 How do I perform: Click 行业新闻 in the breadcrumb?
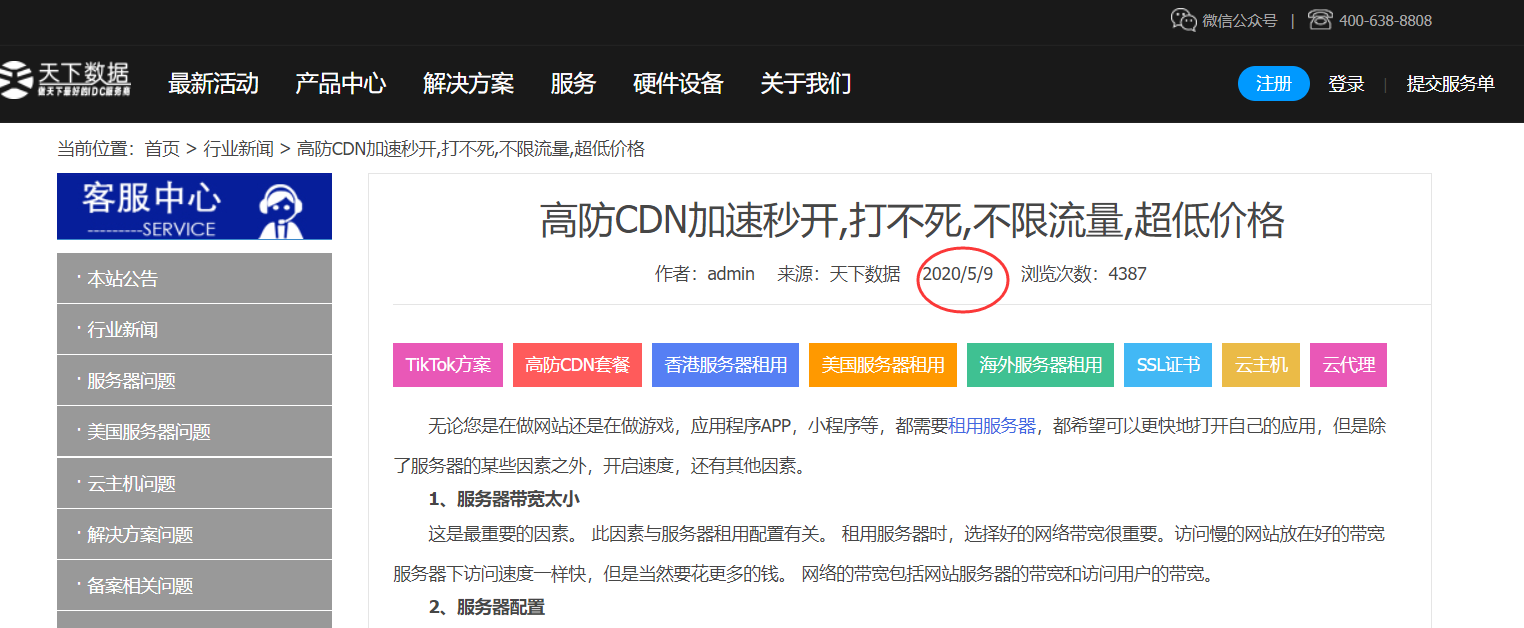[238, 149]
